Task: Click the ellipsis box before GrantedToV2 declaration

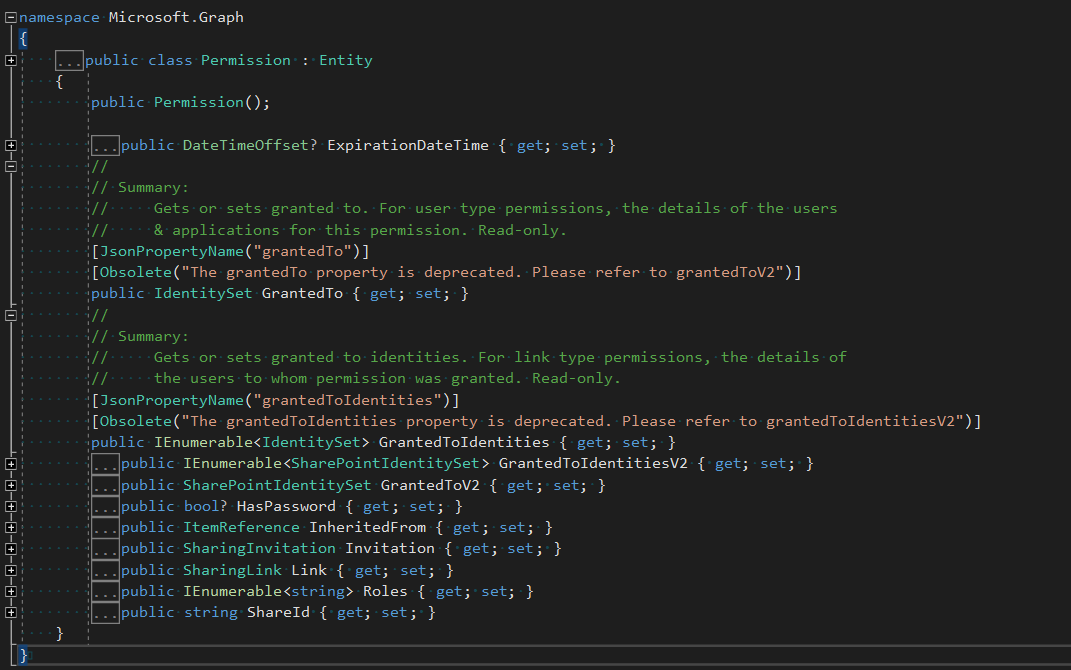Action: coord(105,486)
